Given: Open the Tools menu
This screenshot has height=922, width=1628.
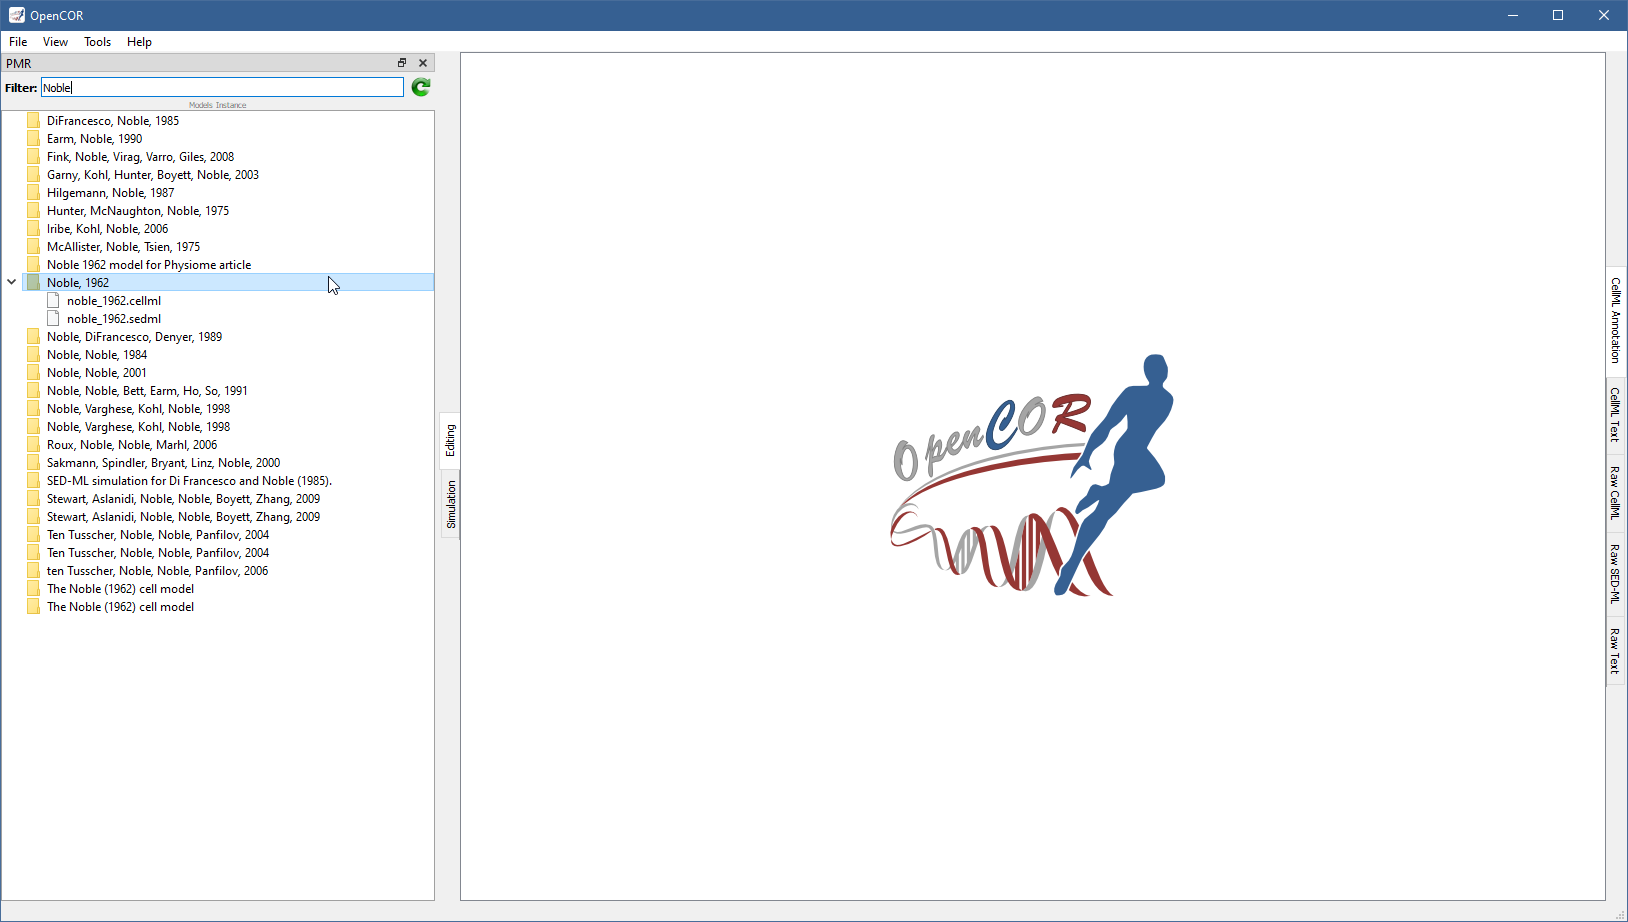Looking at the screenshot, I should (x=97, y=42).
